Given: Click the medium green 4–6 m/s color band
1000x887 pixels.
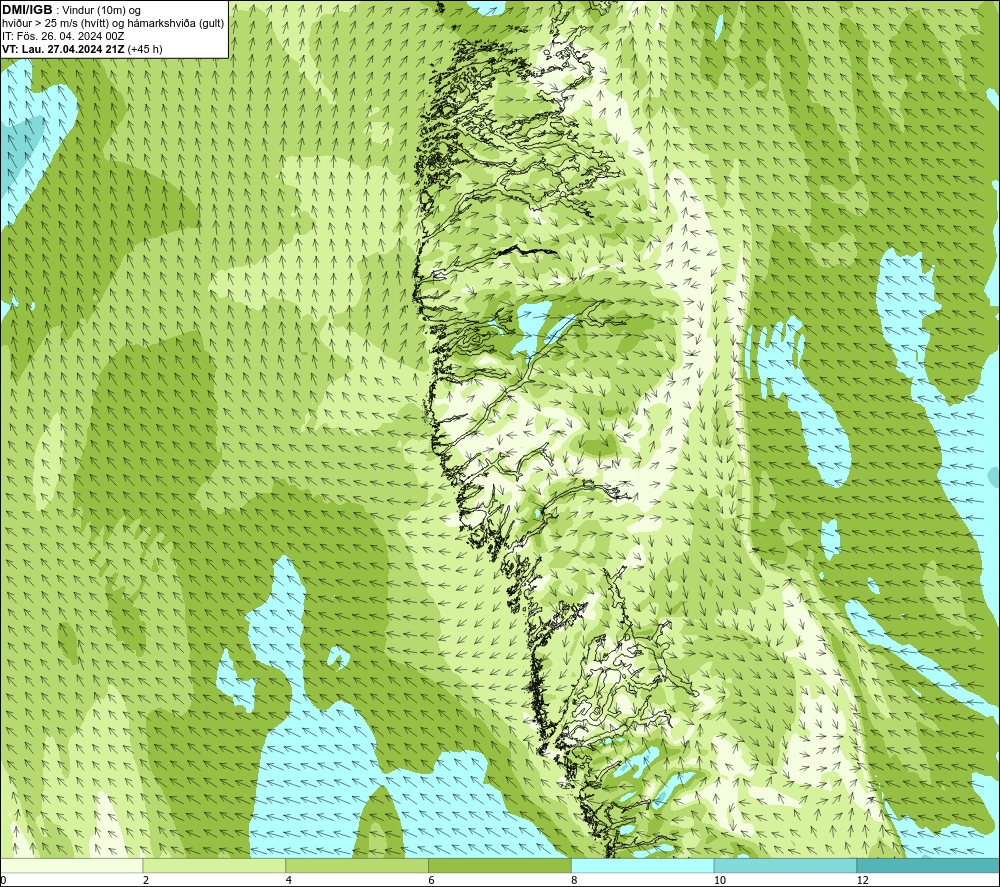Looking at the screenshot, I should pyautogui.click(x=357, y=865).
